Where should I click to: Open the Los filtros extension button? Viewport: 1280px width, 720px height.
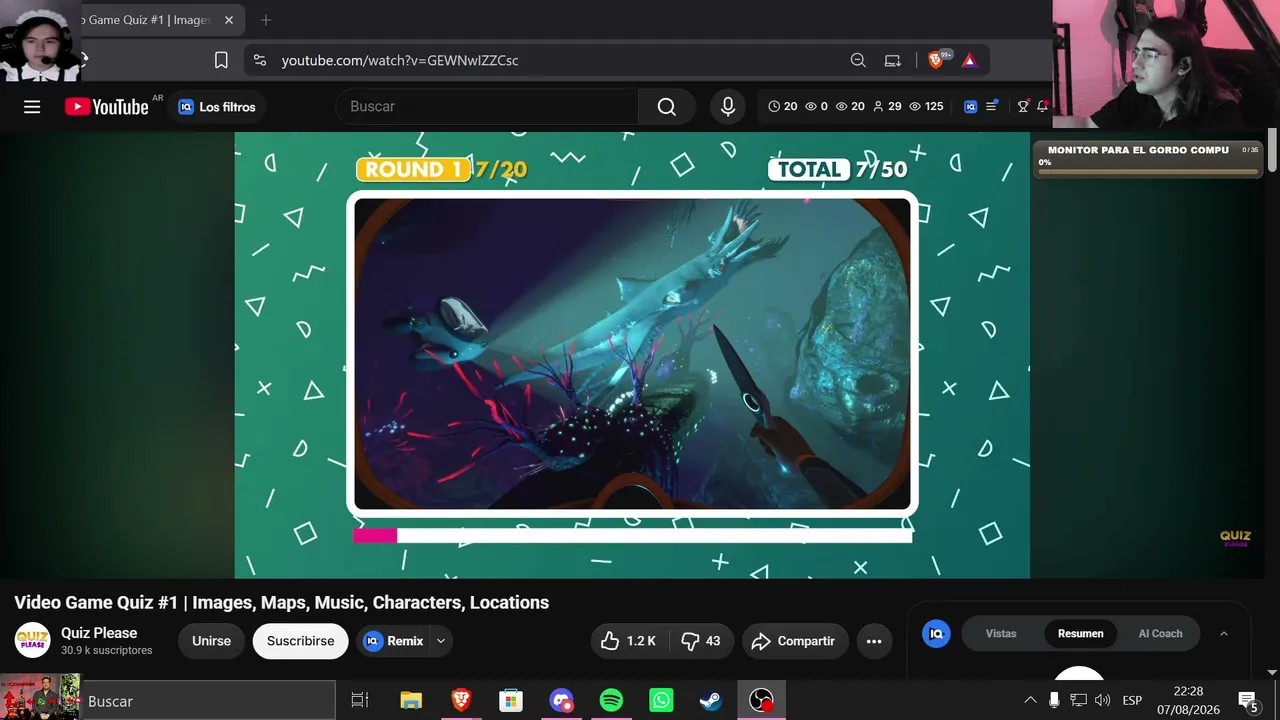pyautogui.click(x=216, y=107)
